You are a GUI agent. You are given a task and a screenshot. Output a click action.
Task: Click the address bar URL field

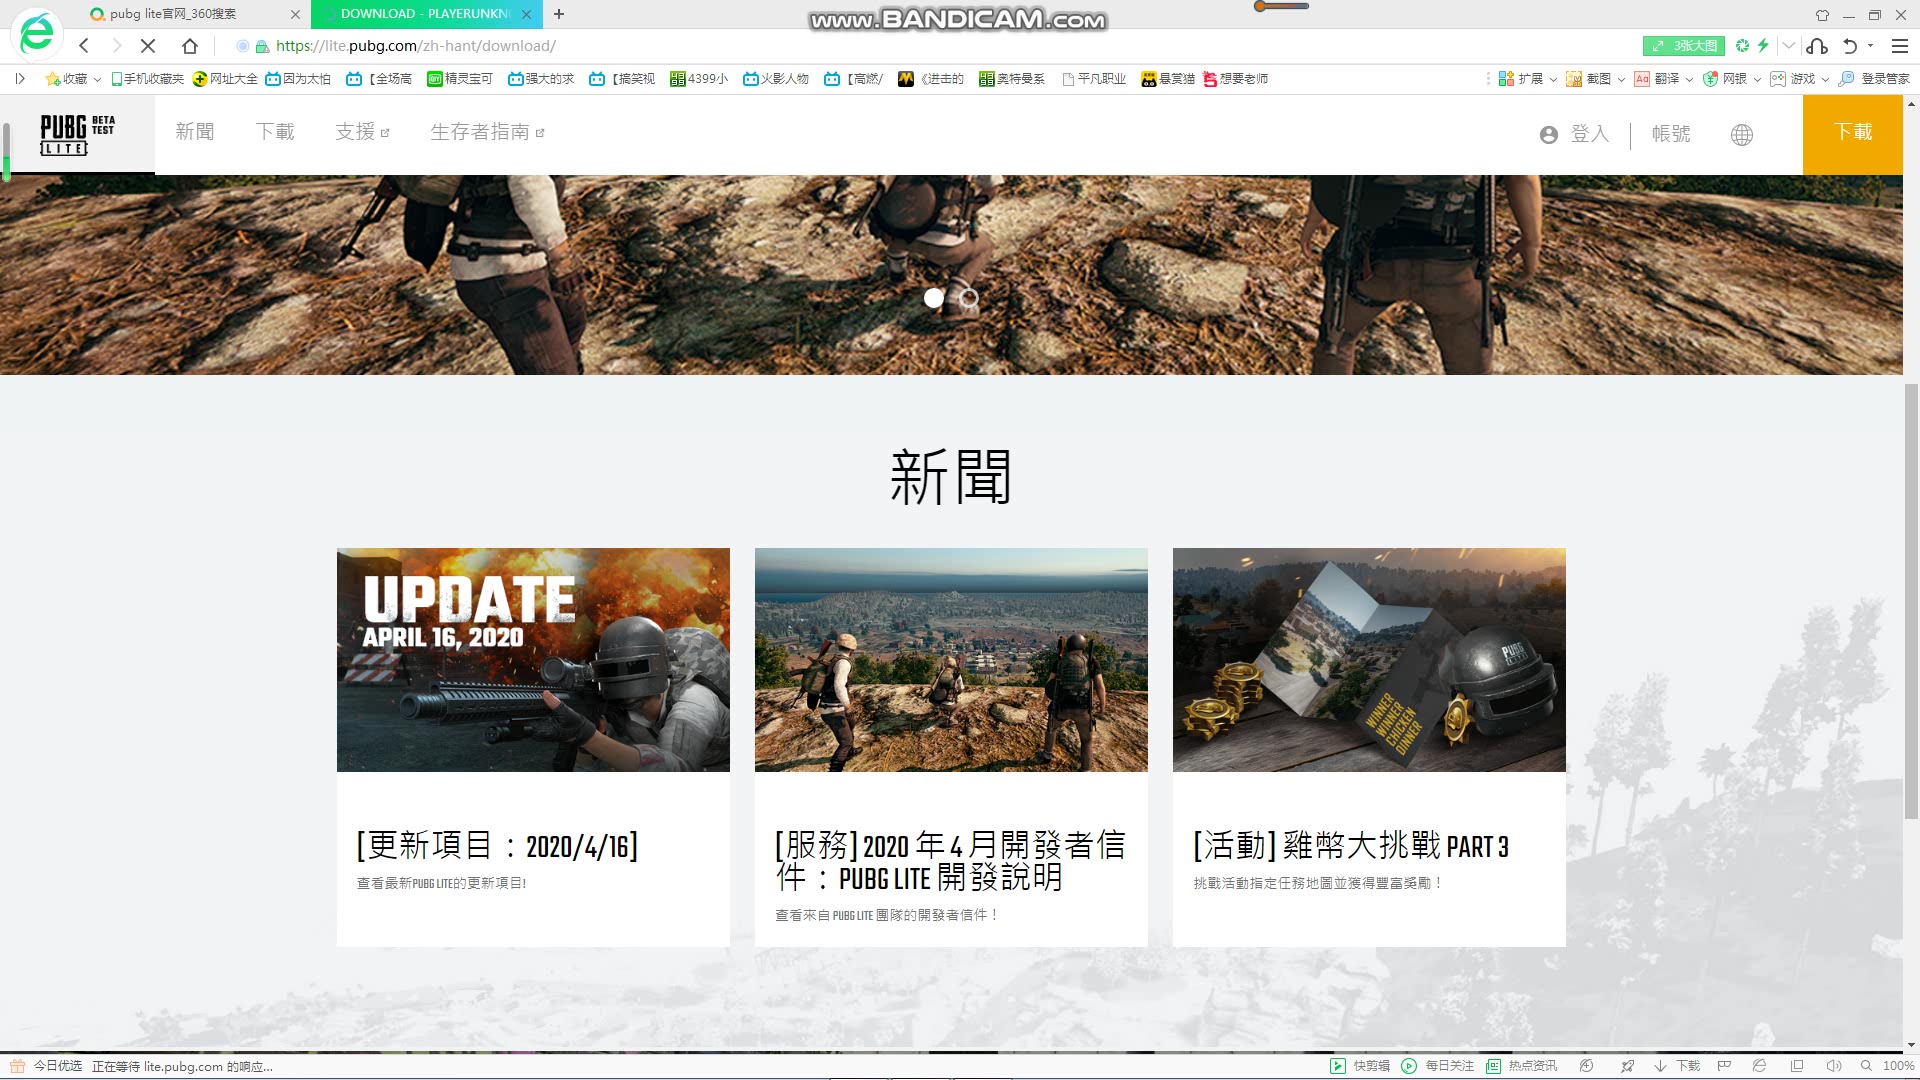pyautogui.click(x=415, y=46)
